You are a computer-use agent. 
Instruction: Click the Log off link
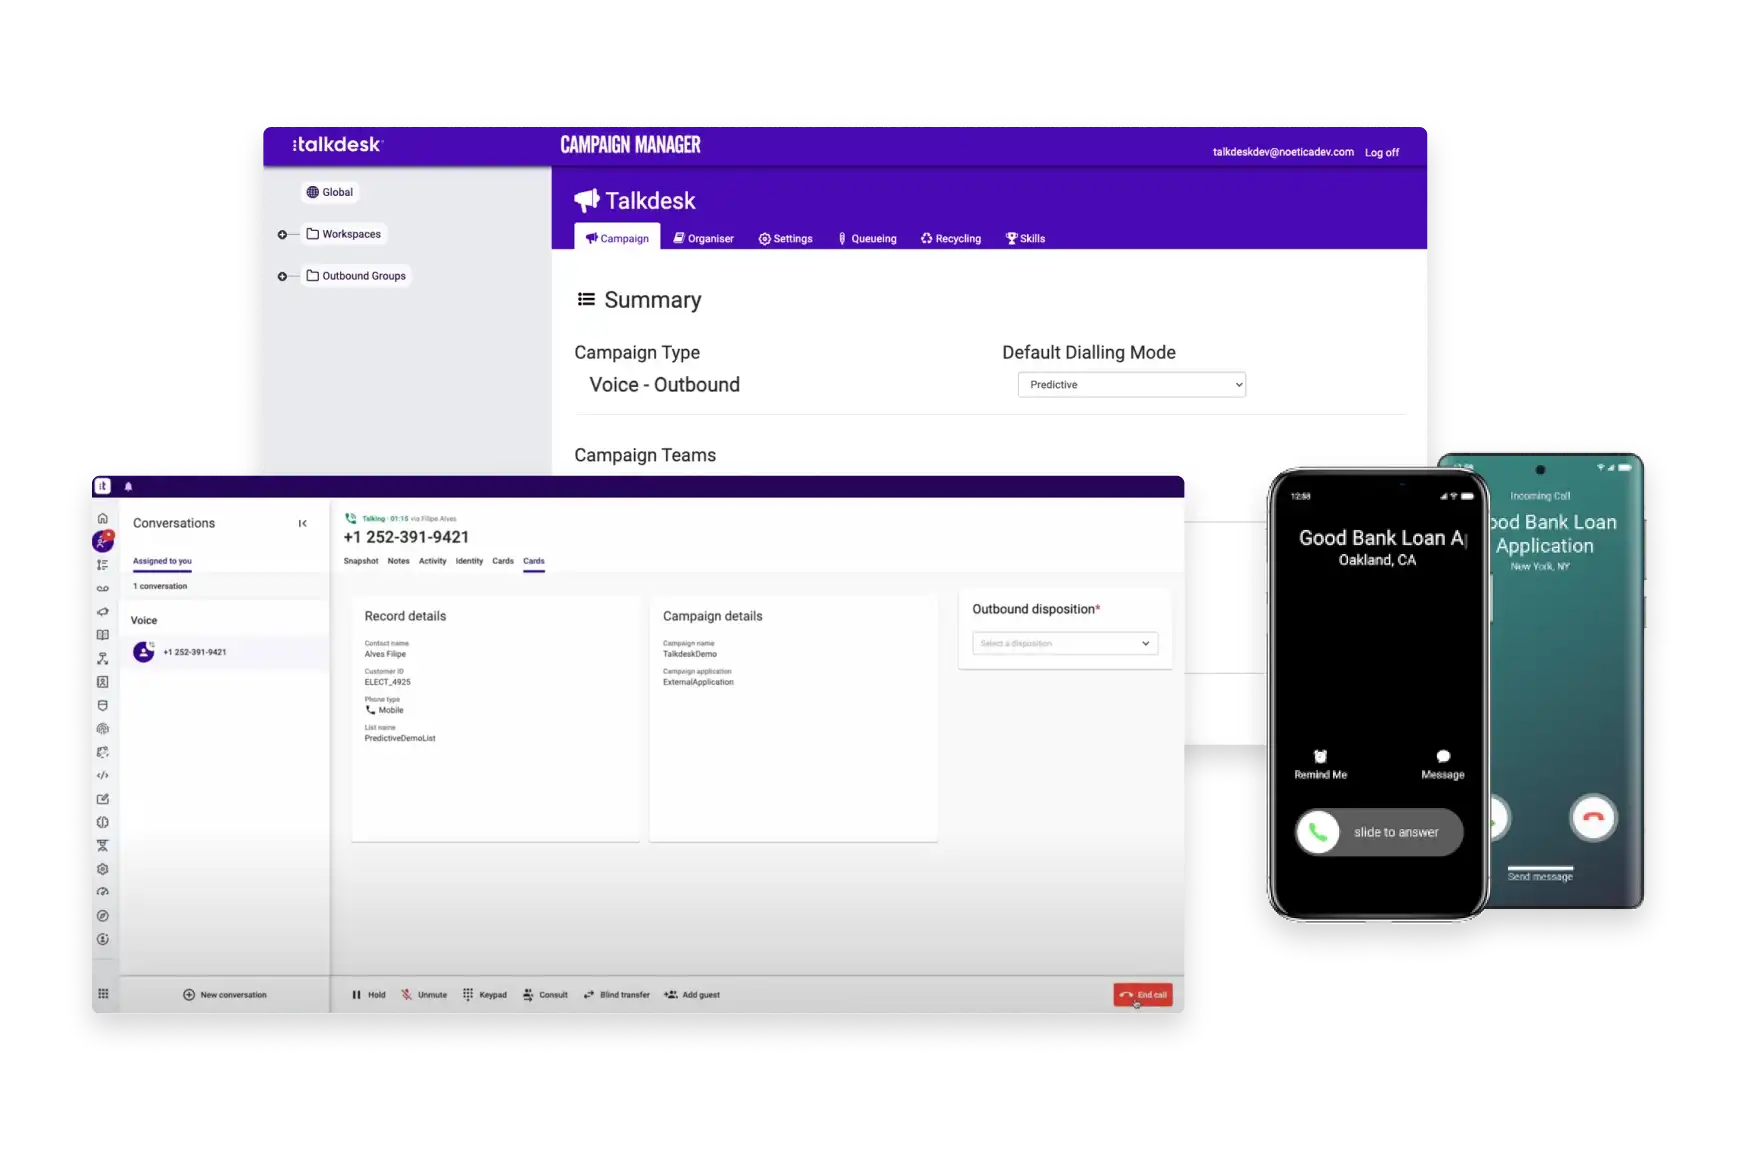pos(1381,153)
